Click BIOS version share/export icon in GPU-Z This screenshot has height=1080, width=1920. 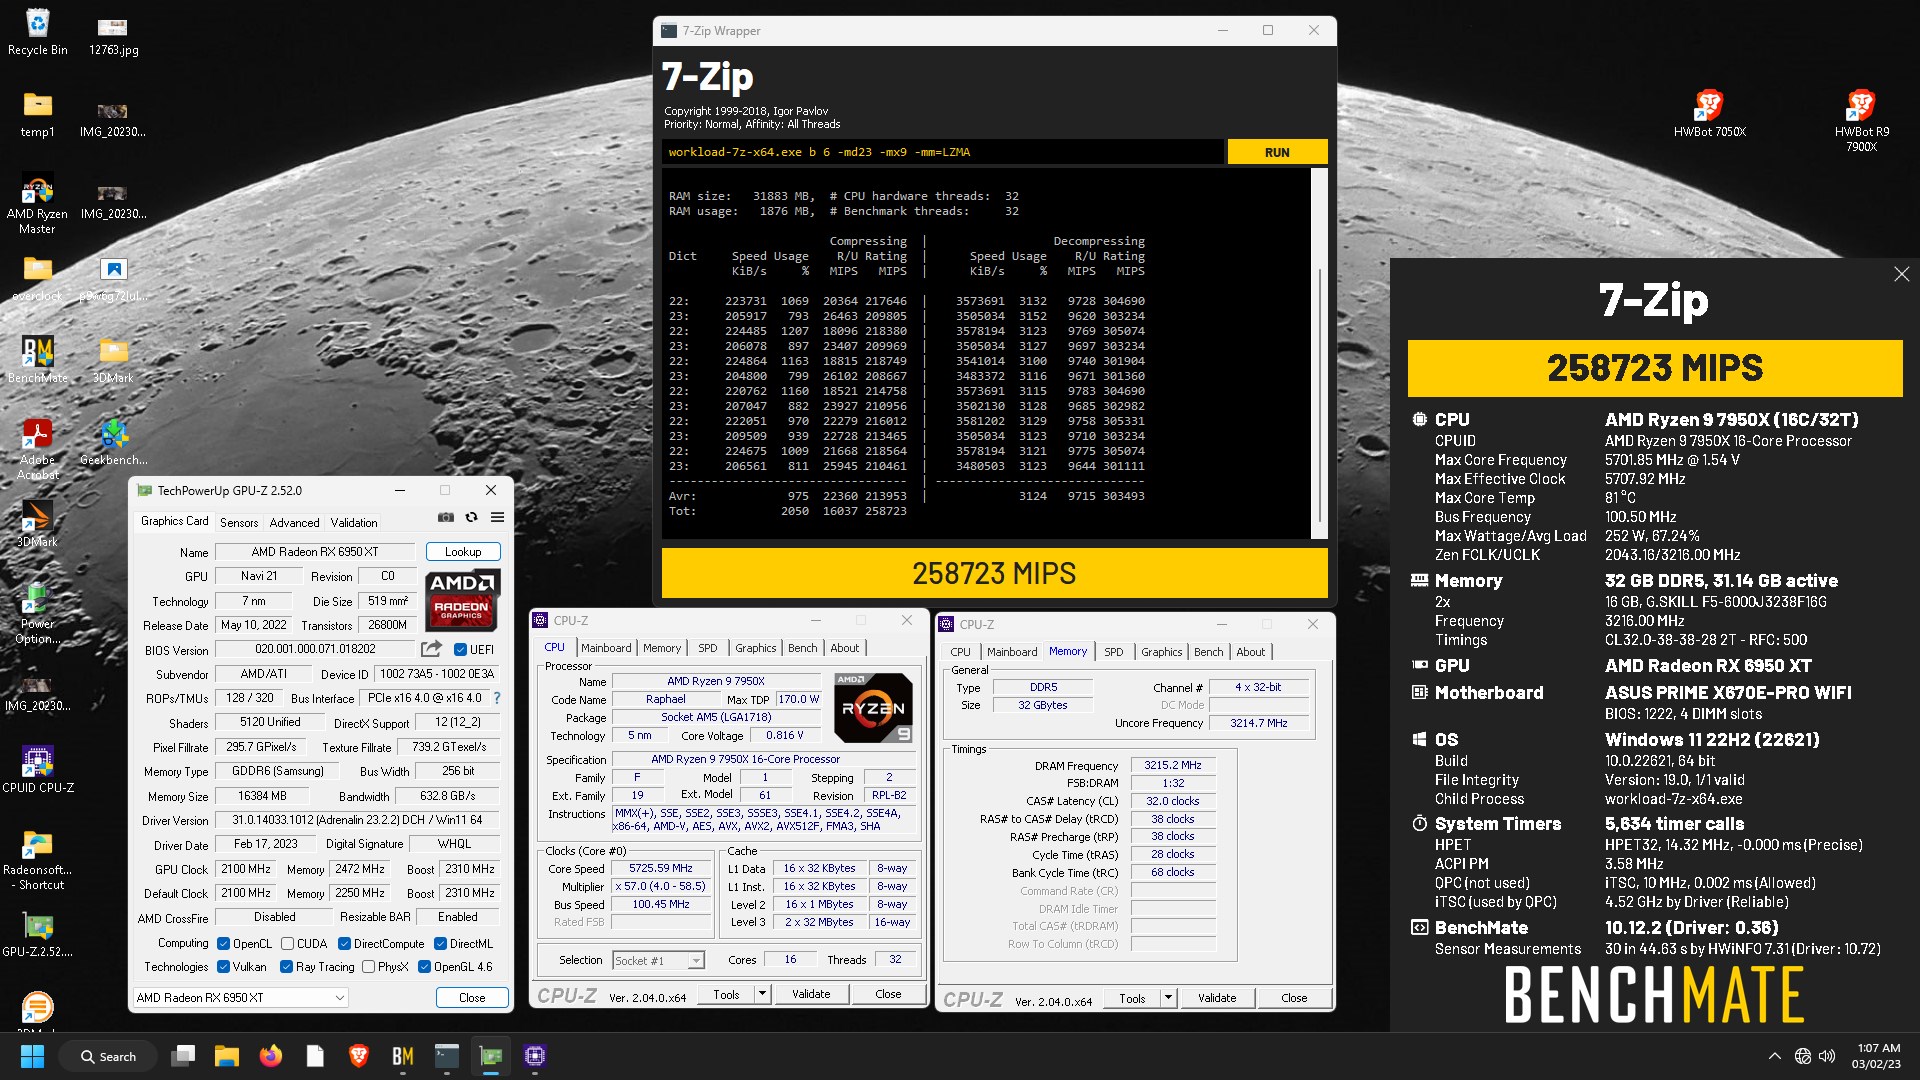[431, 649]
